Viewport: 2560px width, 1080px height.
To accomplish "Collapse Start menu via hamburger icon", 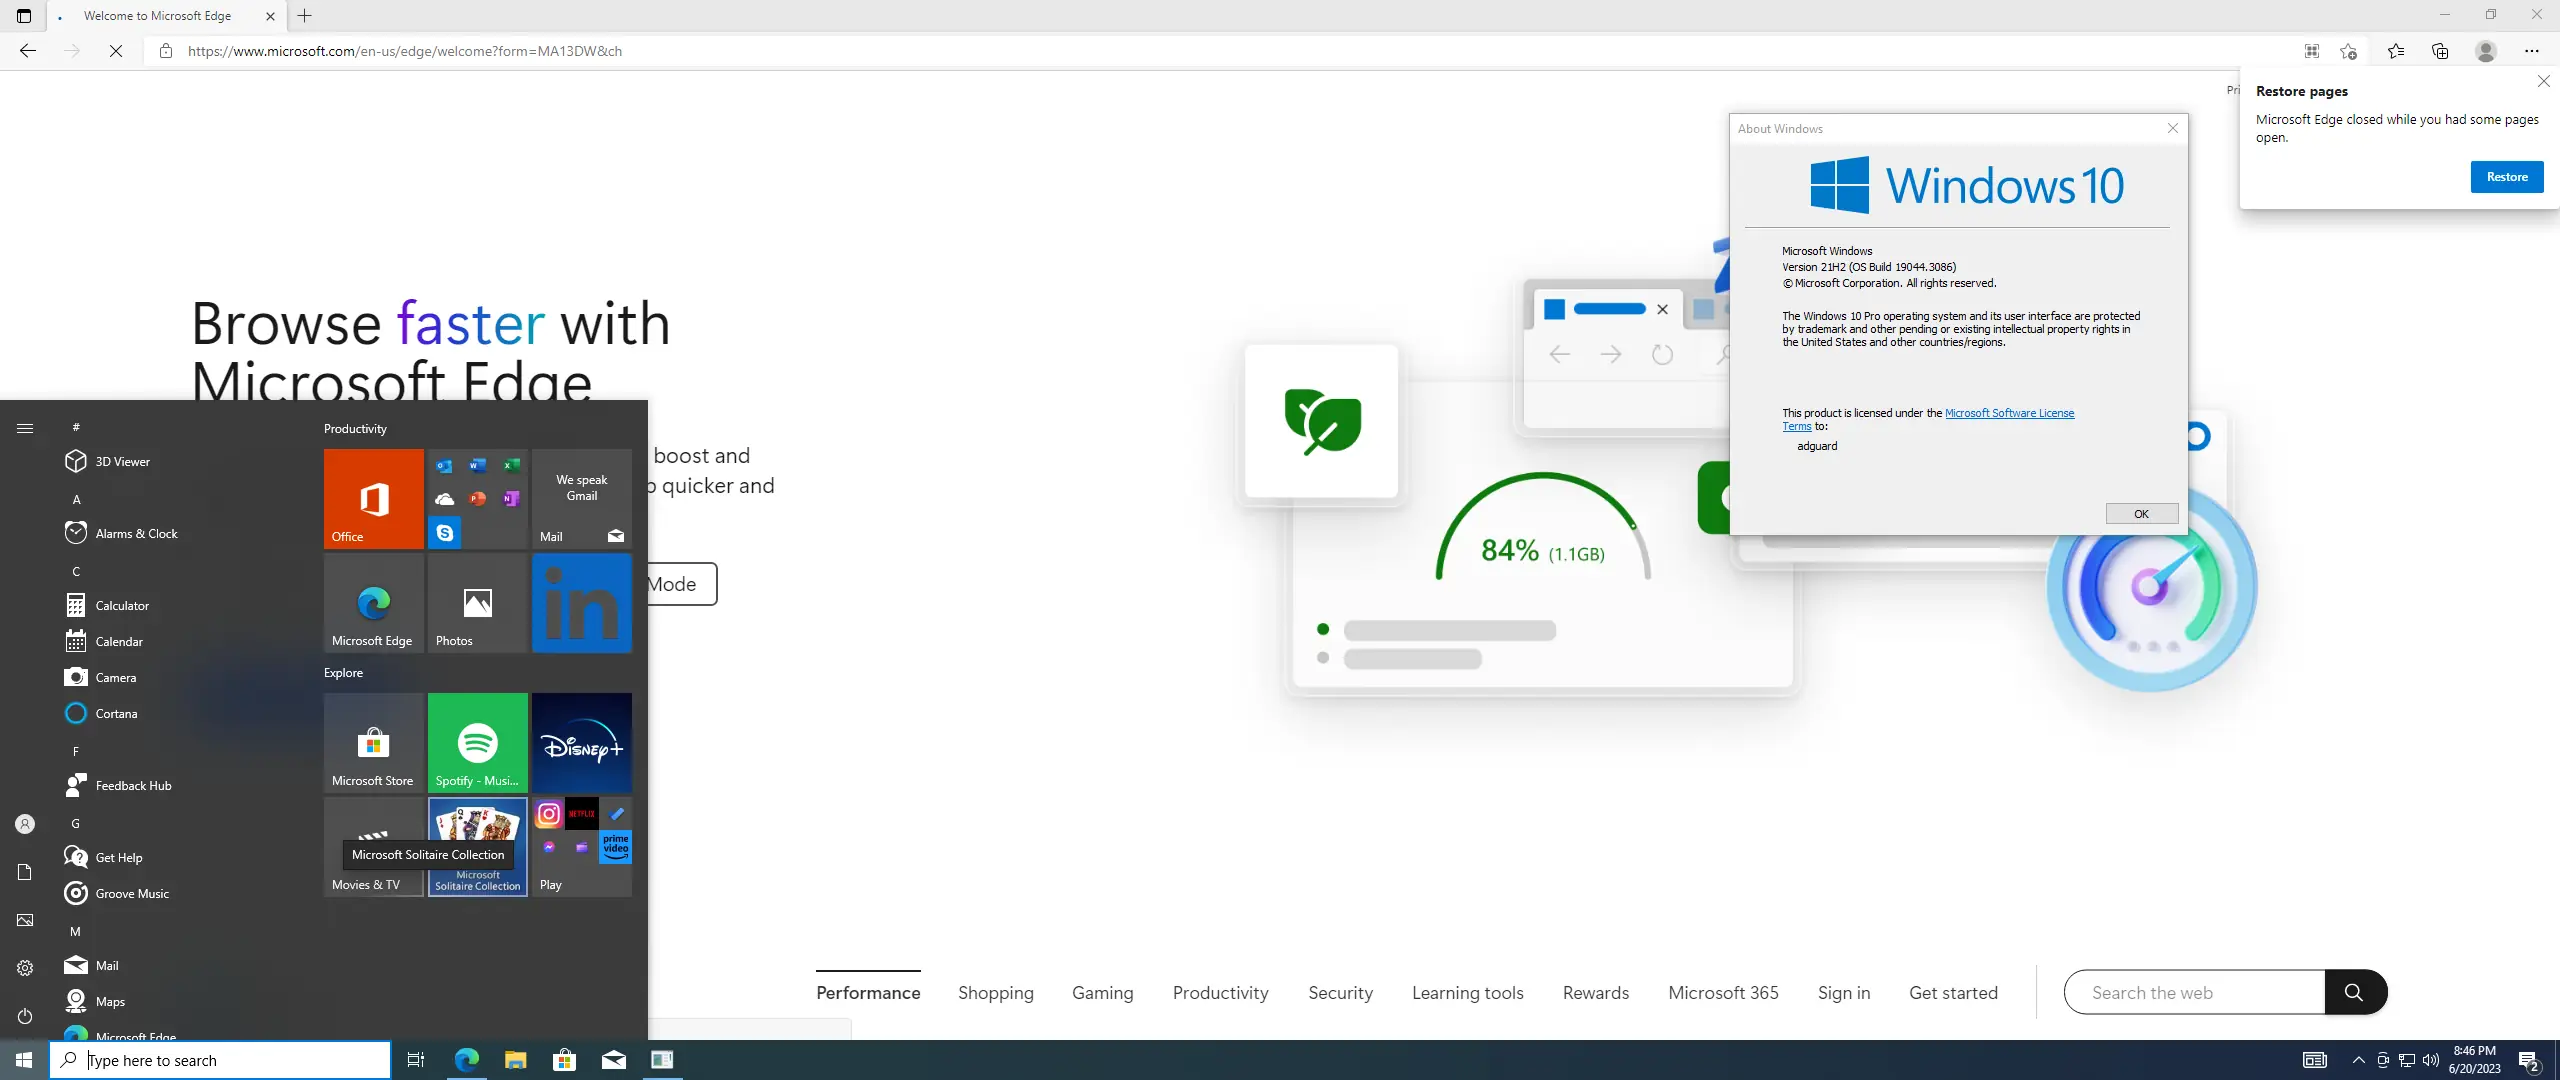I will click(x=25, y=428).
